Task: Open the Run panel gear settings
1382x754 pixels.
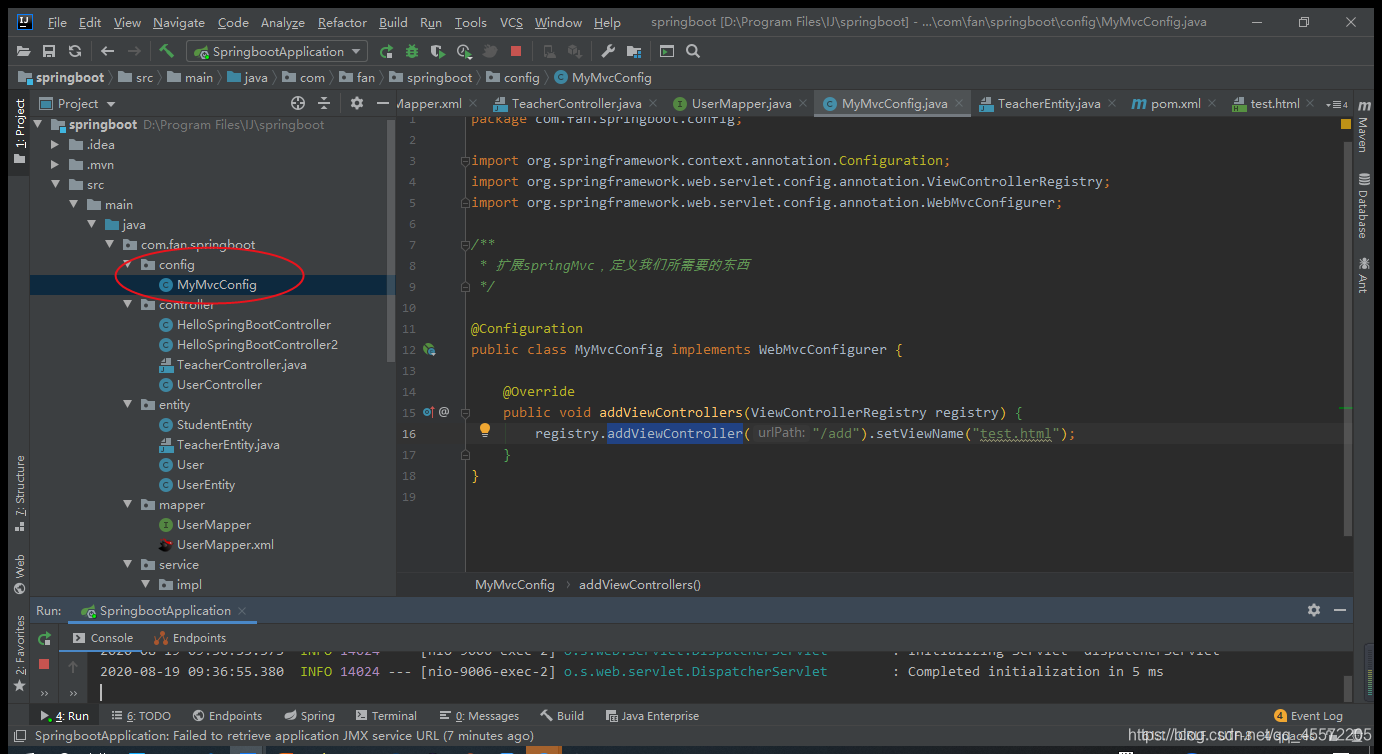Action: click(x=1314, y=610)
